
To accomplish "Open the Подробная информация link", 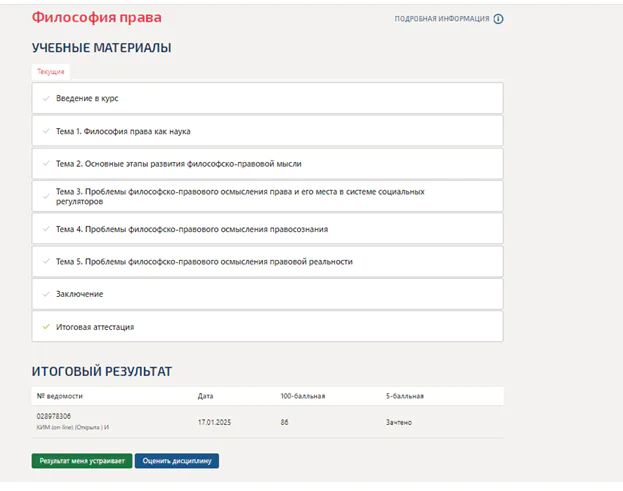I will (442, 19).
